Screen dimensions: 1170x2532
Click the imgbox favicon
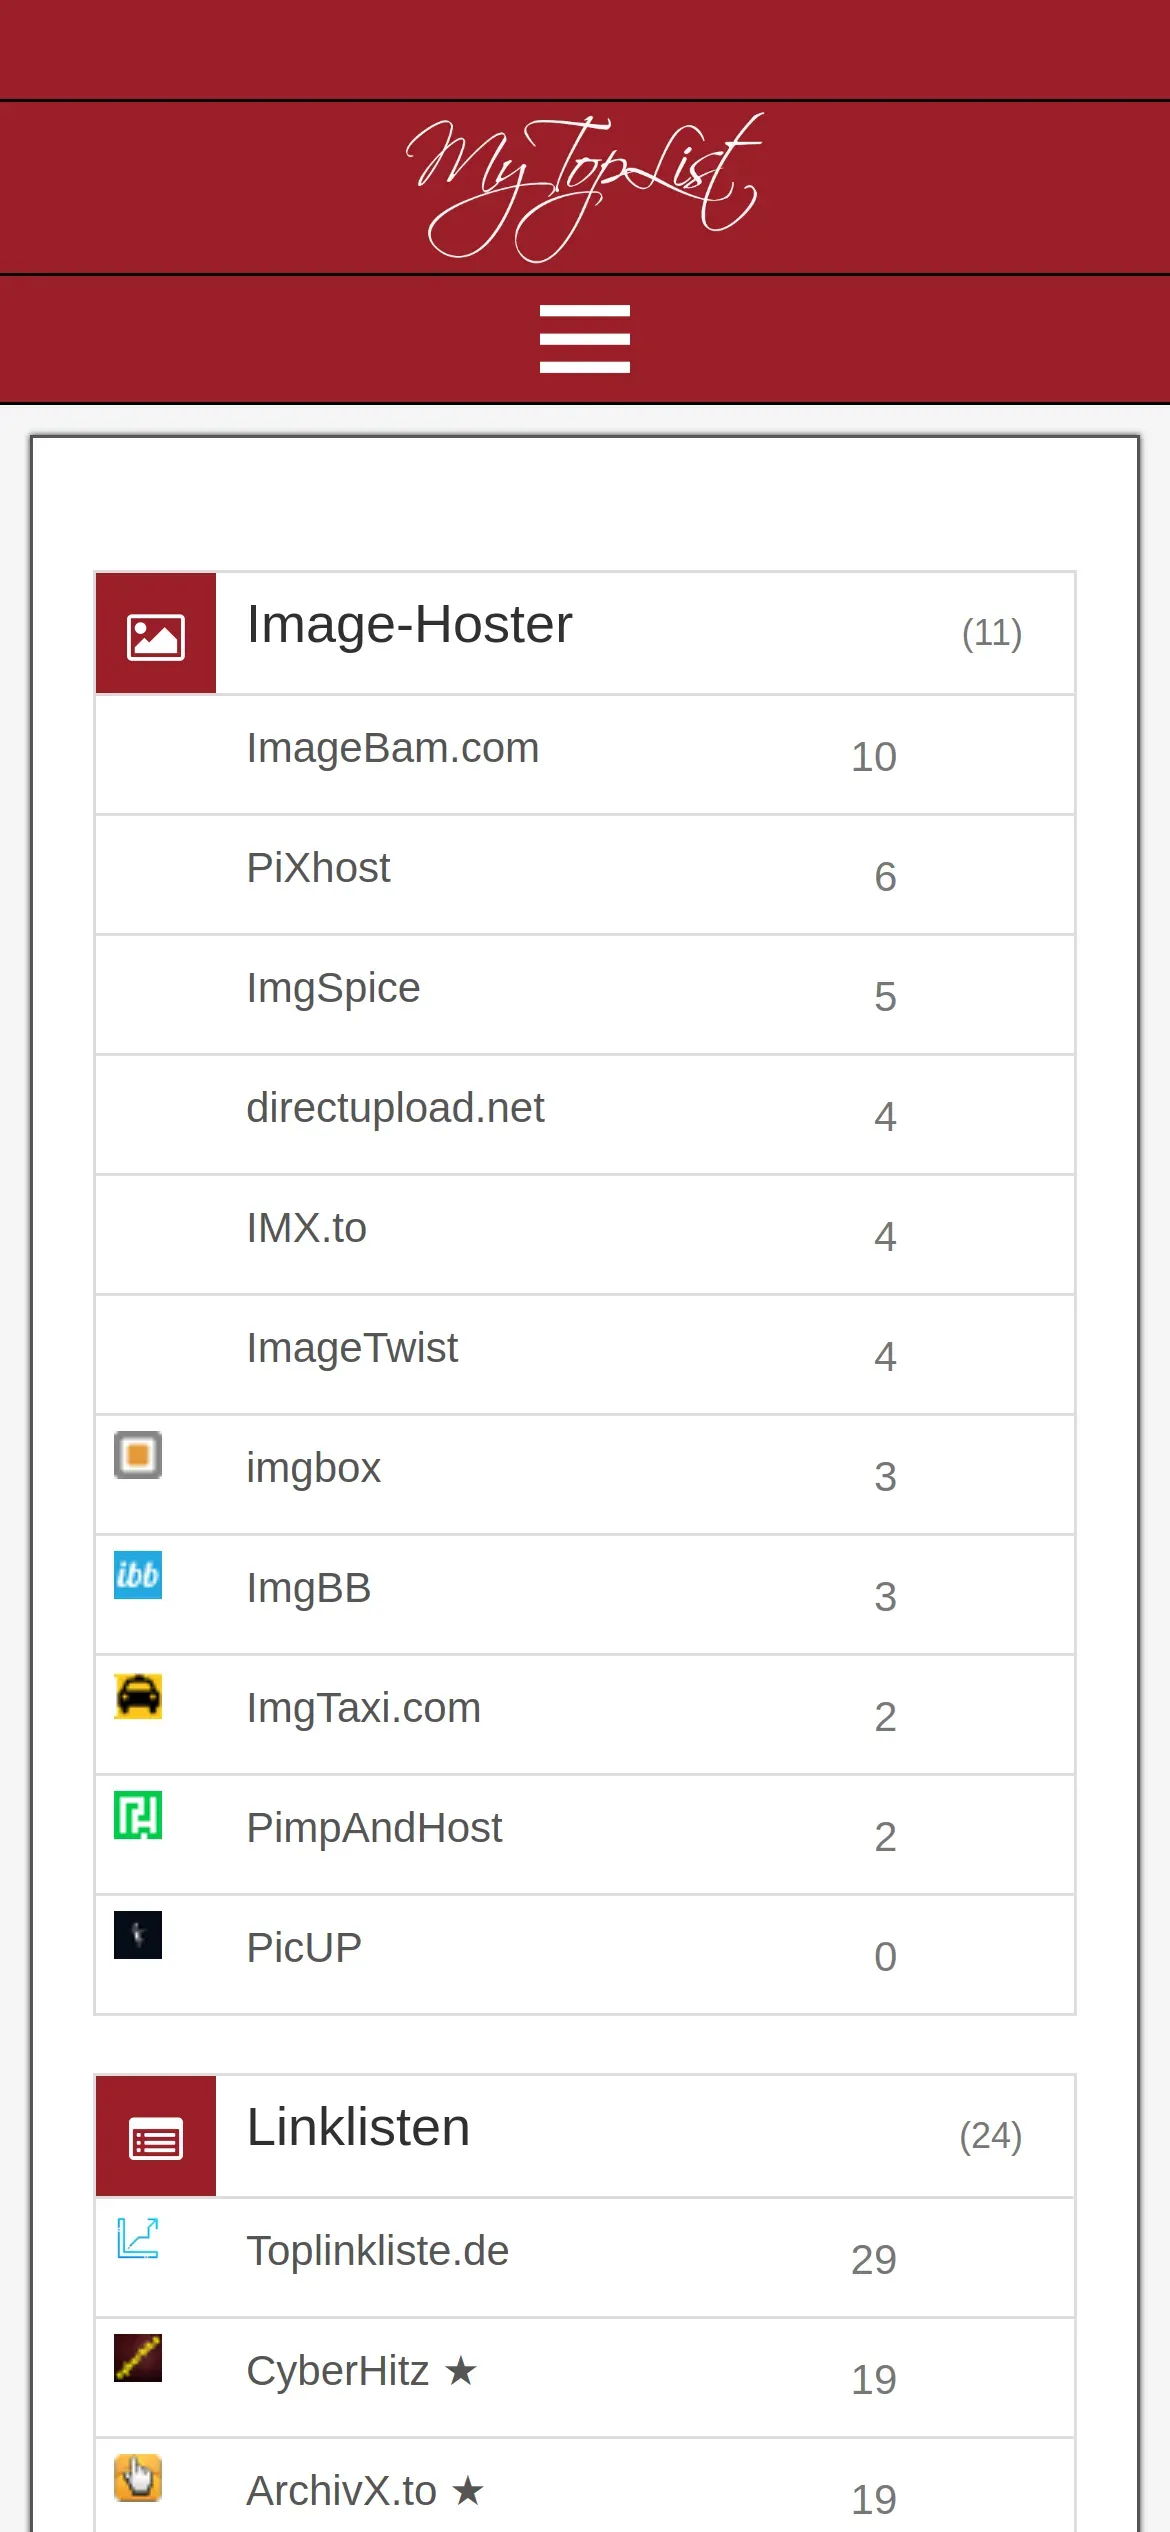click(138, 1455)
